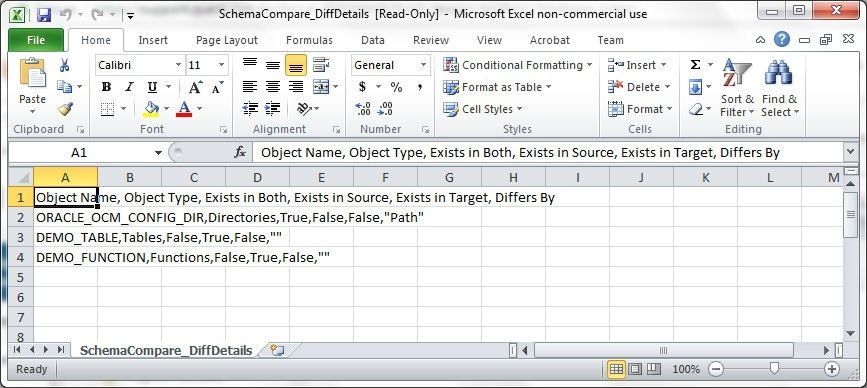Toggle Italic formatting
Viewport: 867px width, 388px height.
129,87
